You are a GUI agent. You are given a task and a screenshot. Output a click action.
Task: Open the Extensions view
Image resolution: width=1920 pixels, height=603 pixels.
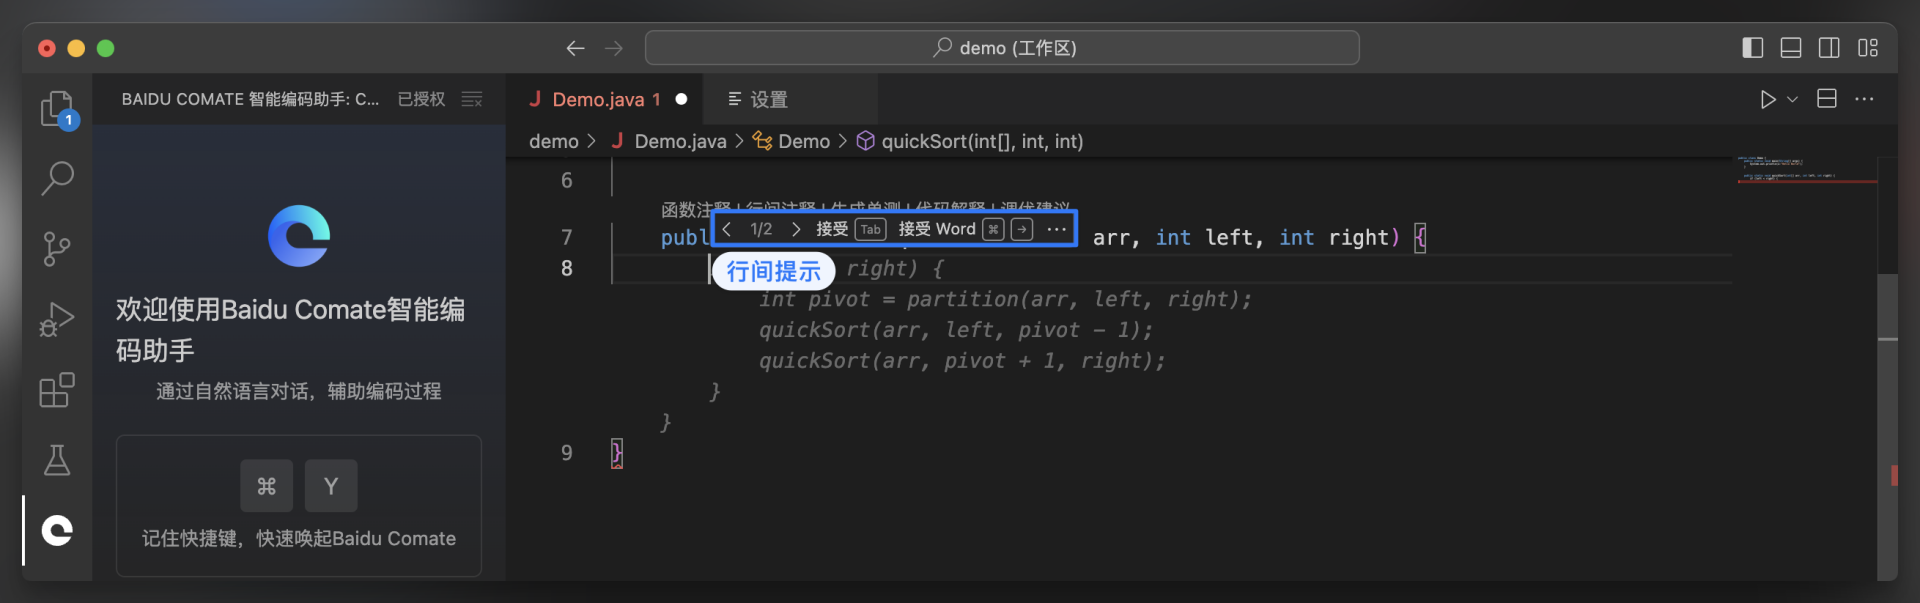[x=58, y=389]
